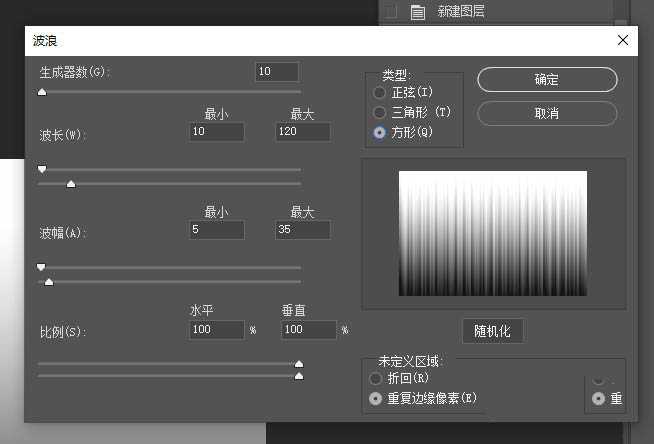654x444 pixels.
Task: Enable the 折回 (Wrap Around) option
Action: click(375, 379)
